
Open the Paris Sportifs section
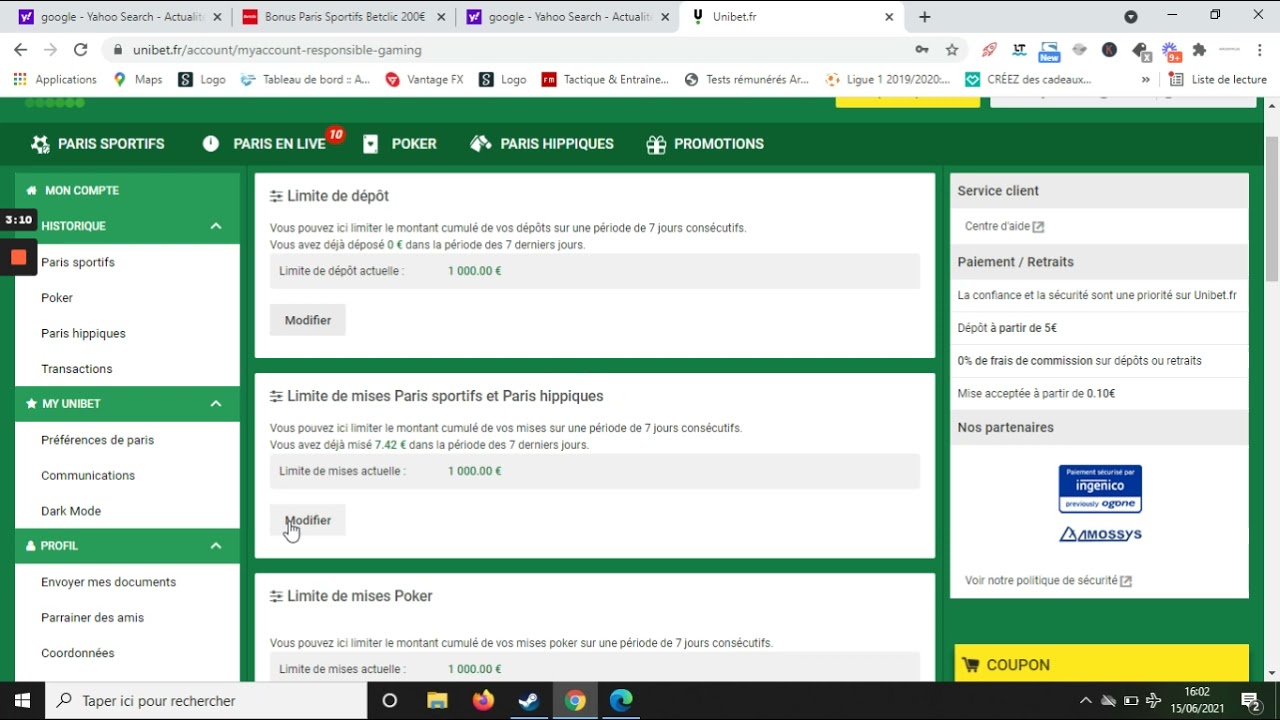[97, 144]
